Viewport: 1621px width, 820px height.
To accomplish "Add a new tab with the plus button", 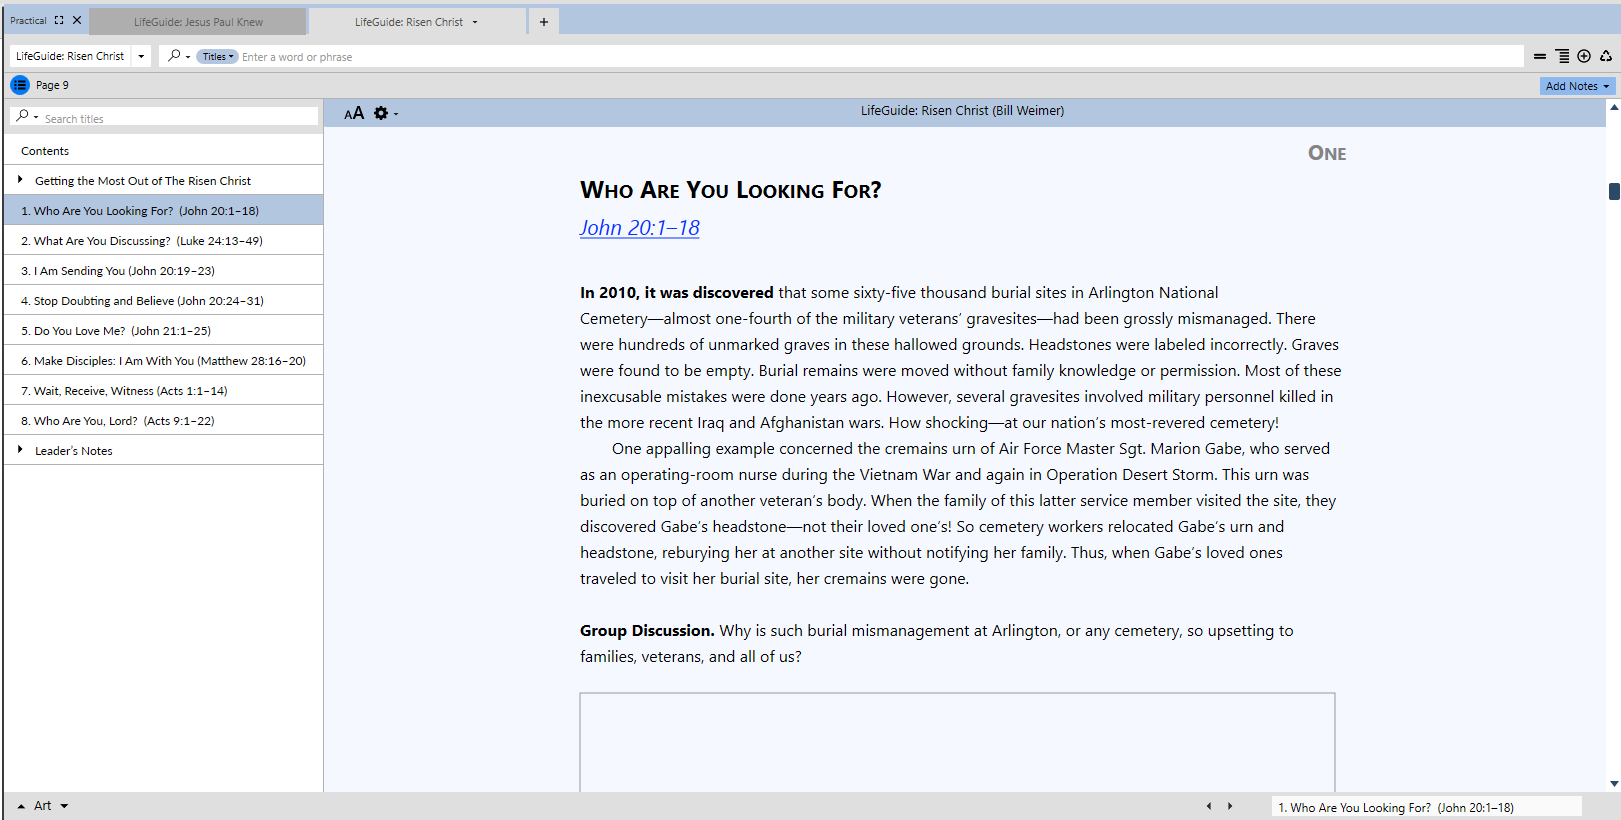I will [x=544, y=22].
